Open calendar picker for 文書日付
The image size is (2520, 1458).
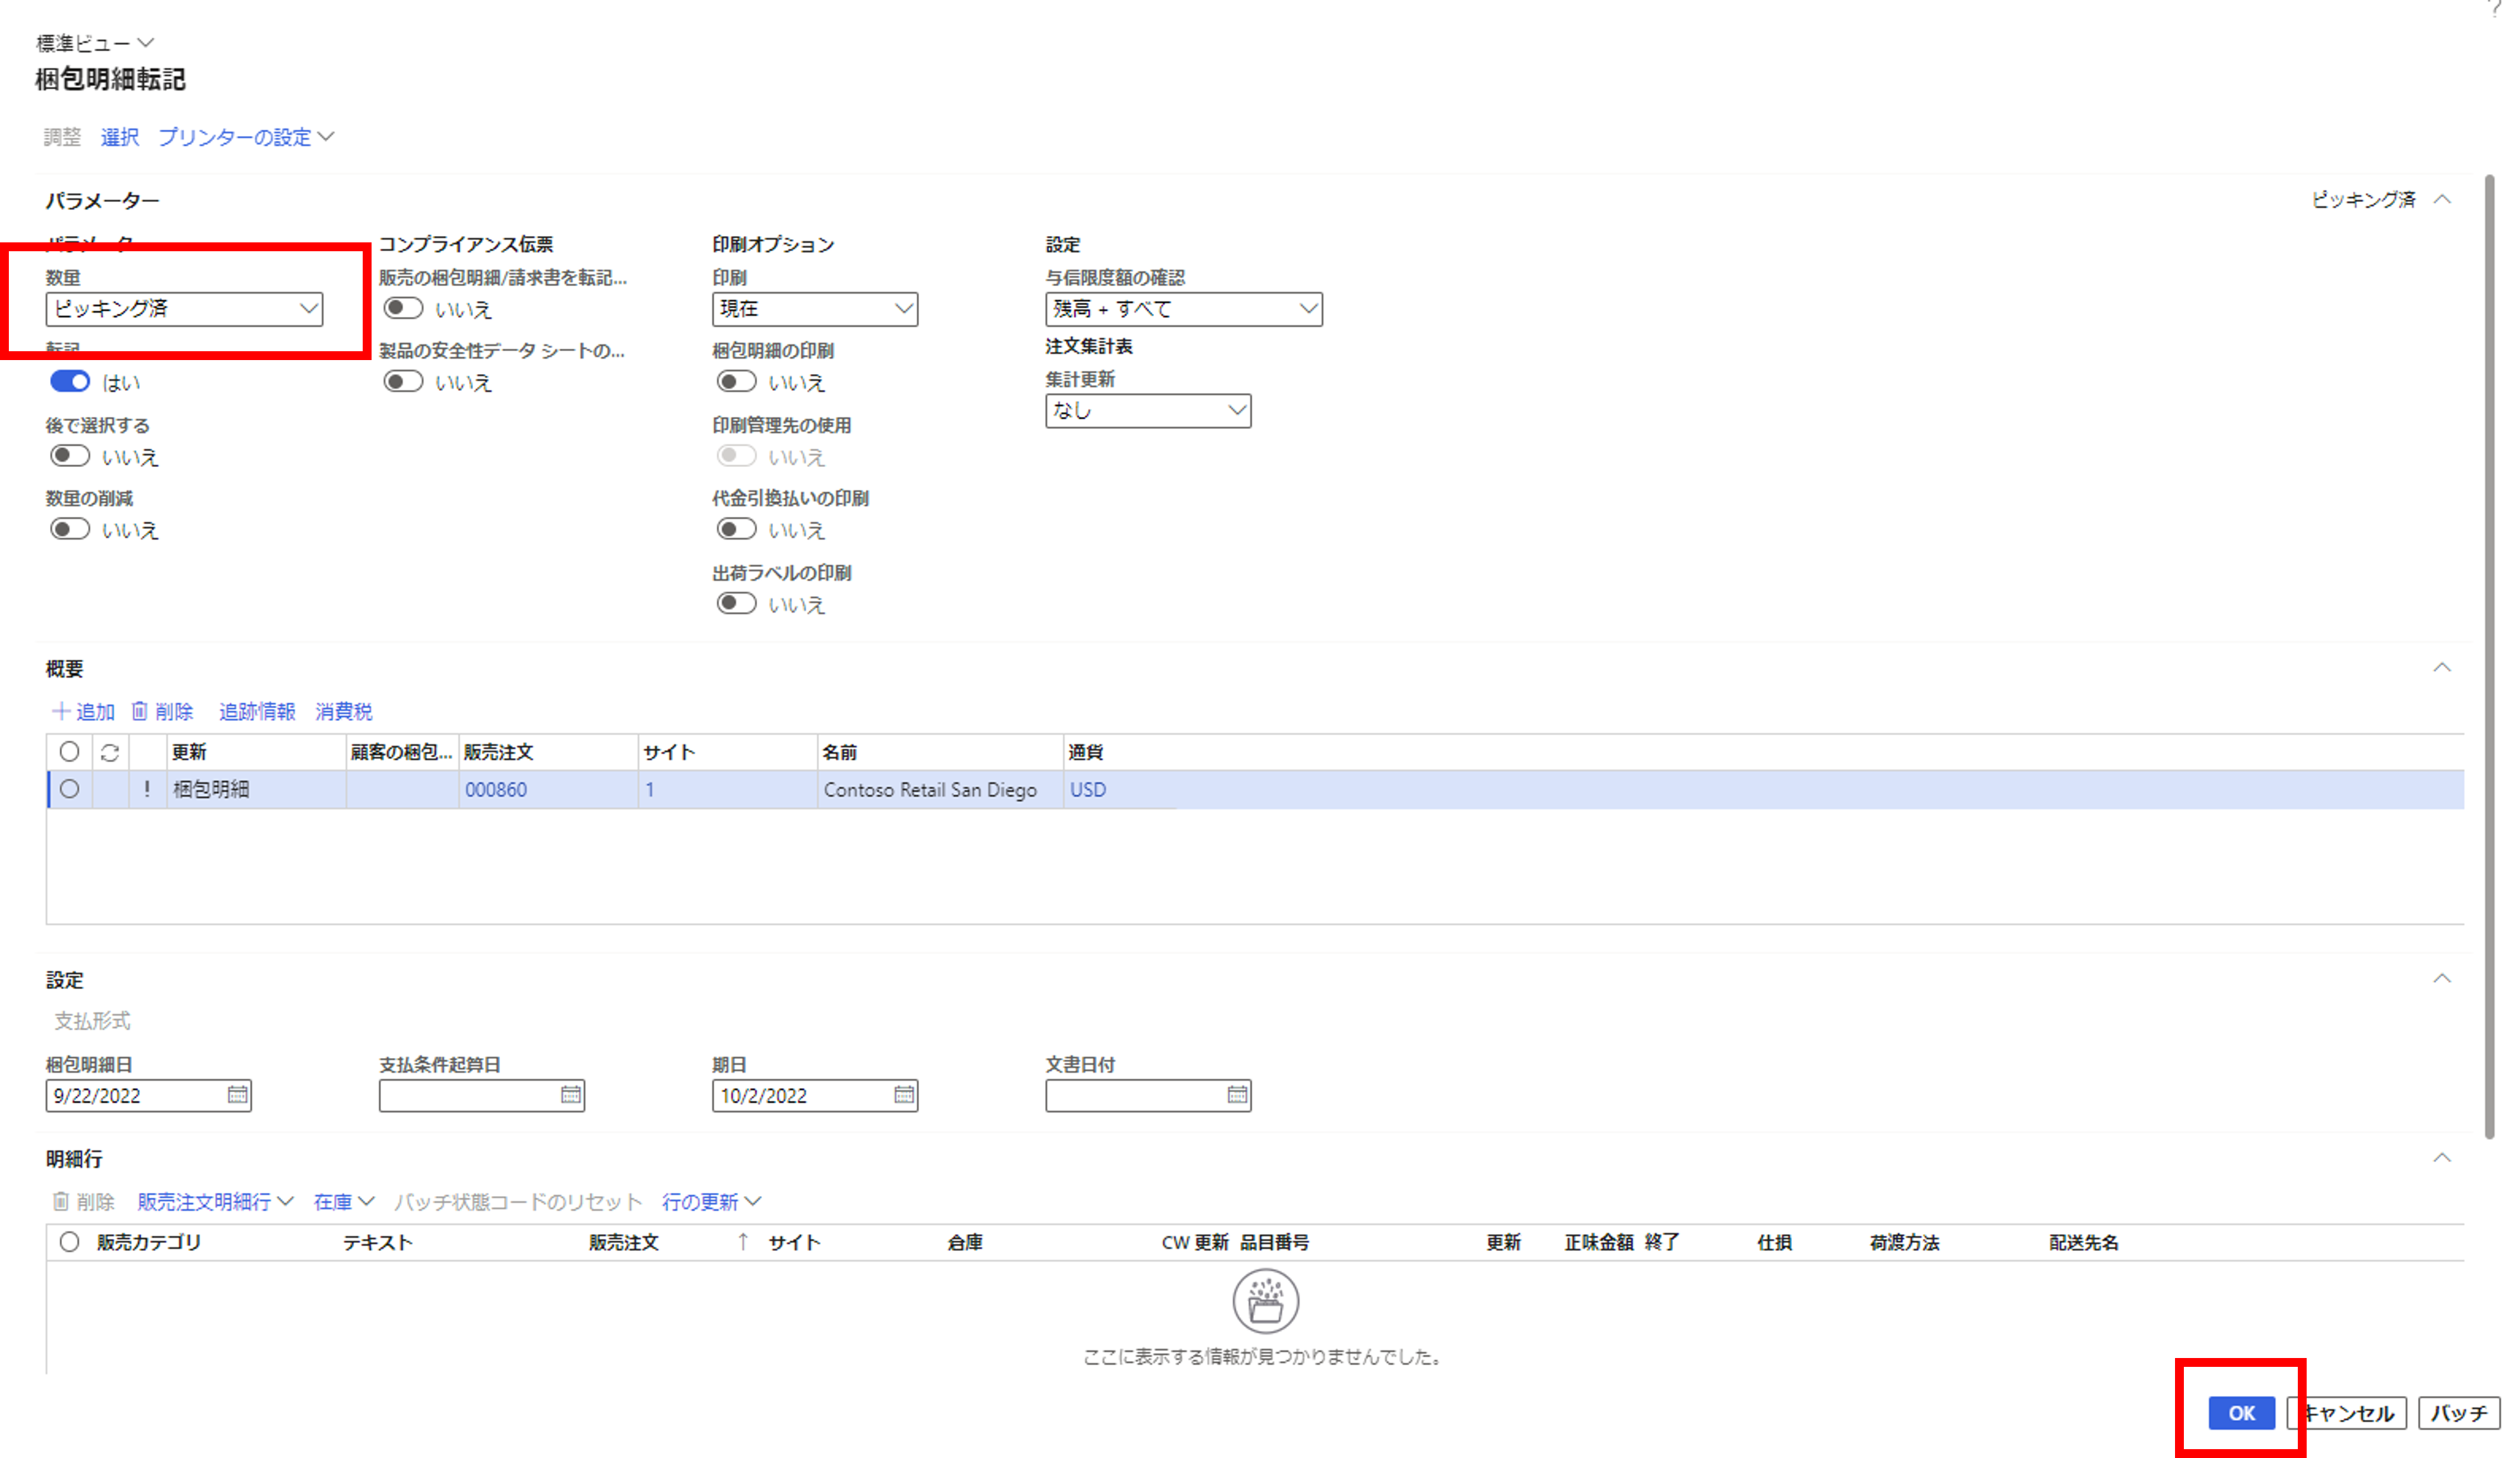click(x=1237, y=1095)
